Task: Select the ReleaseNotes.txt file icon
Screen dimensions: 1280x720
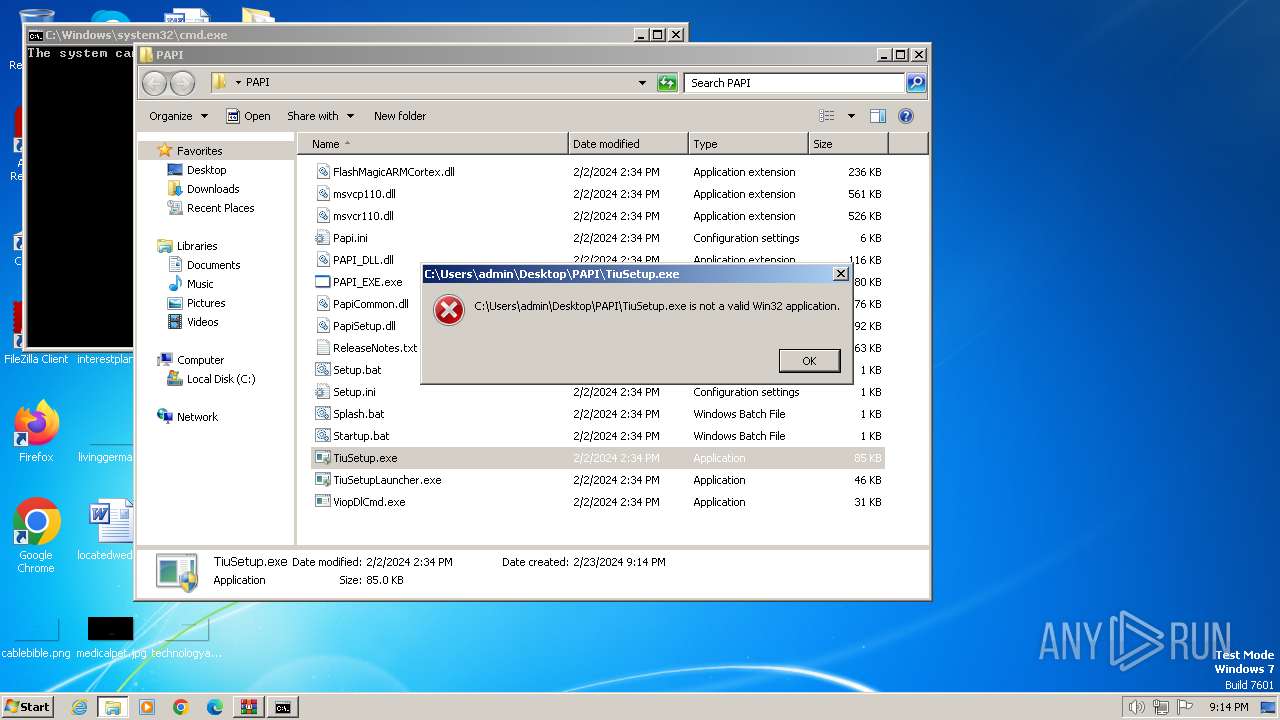Action: [x=323, y=348]
